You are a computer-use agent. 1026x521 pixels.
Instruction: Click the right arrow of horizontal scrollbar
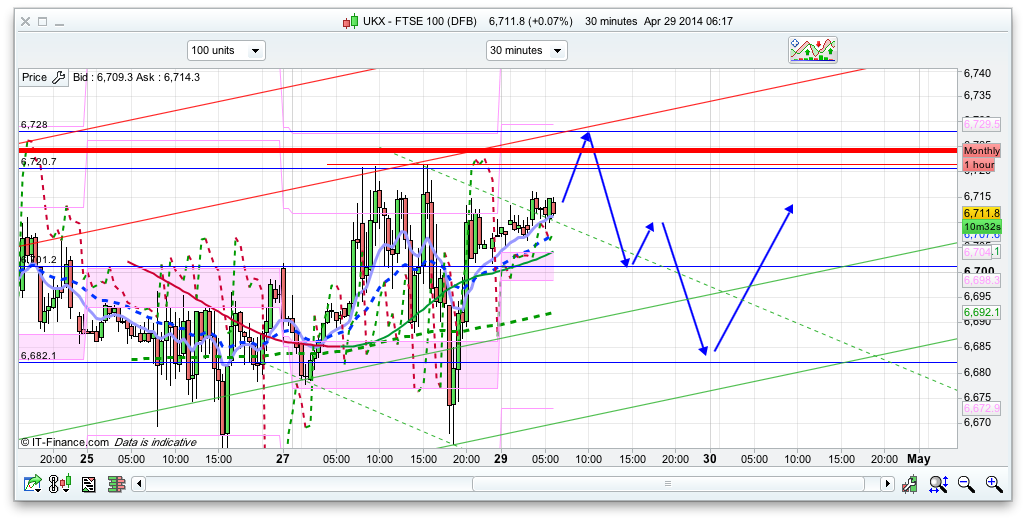coord(887,485)
